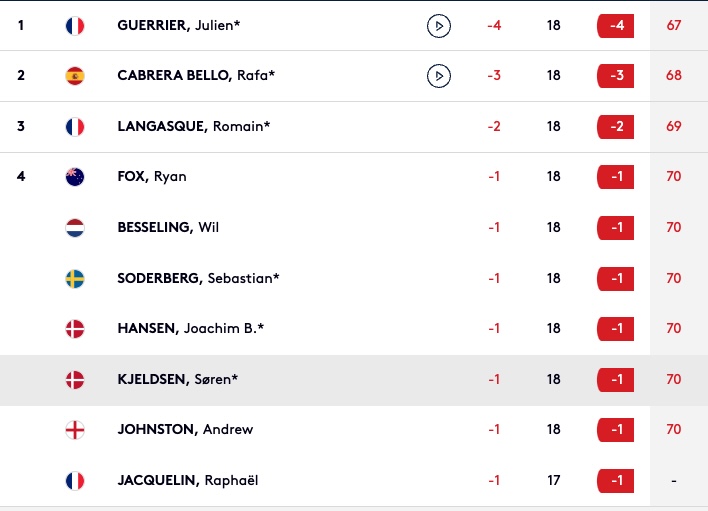Click the English flag beside Johnston
Image resolution: width=708 pixels, height=511 pixels.
point(75,430)
